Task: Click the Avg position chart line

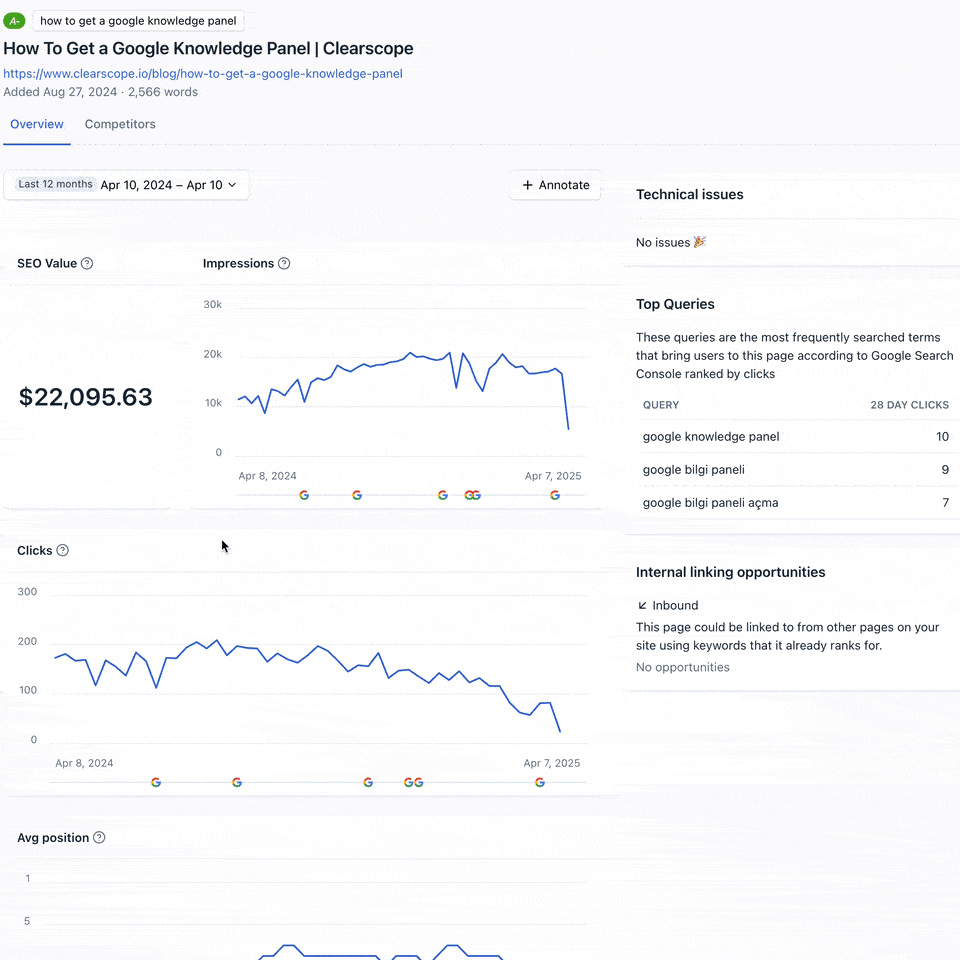Action: click(380, 952)
